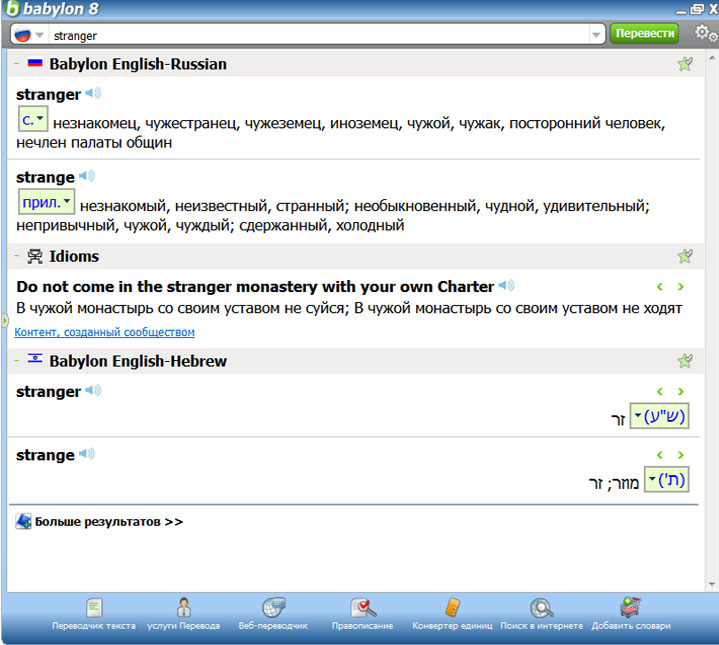Screen dimensions: 719x645
Task: Toggle favorite star for Idioms dictionary
Action: click(x=685, y=257)
